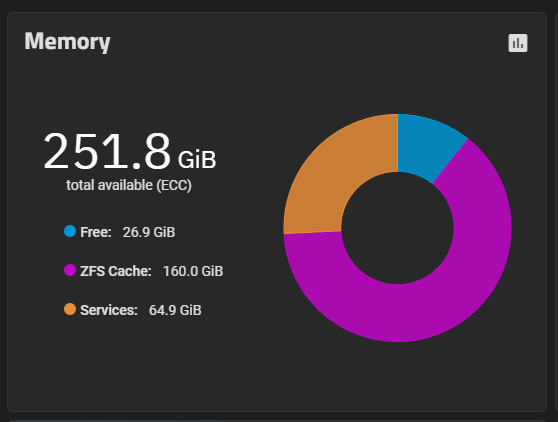Image resolution: width=558 pixels, height=422 pixels.
Task: Click the Memory widget title
Action: pos(67,42)
